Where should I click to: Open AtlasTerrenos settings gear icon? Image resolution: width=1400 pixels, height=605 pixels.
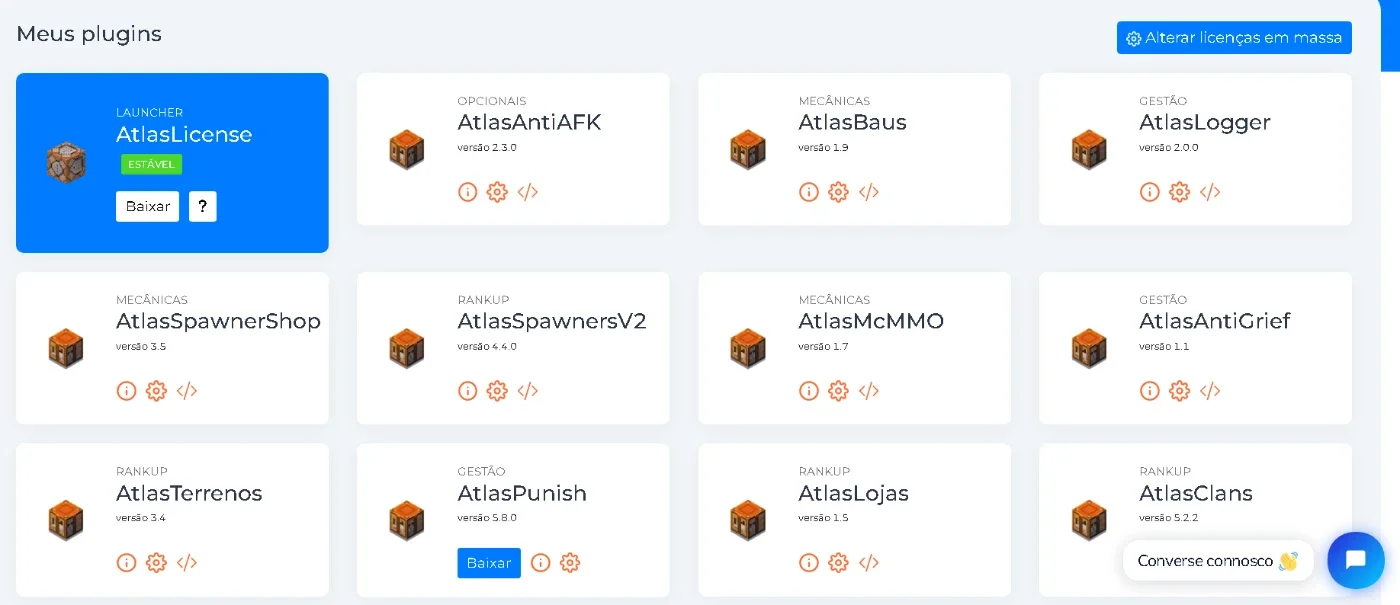pyautogui.click(x=156, y=563)
